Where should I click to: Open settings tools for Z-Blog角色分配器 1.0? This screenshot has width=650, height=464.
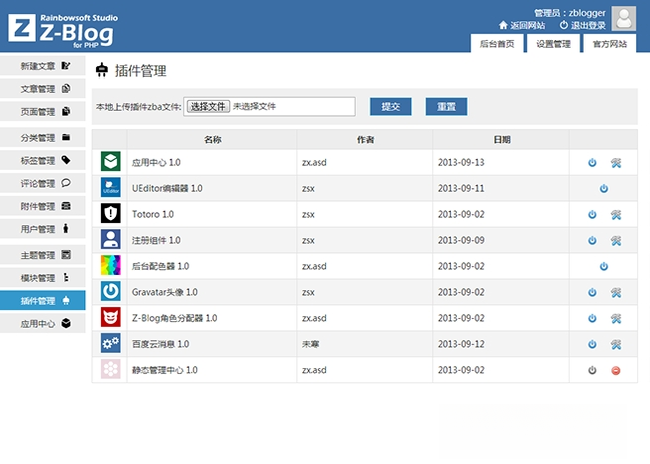[616, 318]
